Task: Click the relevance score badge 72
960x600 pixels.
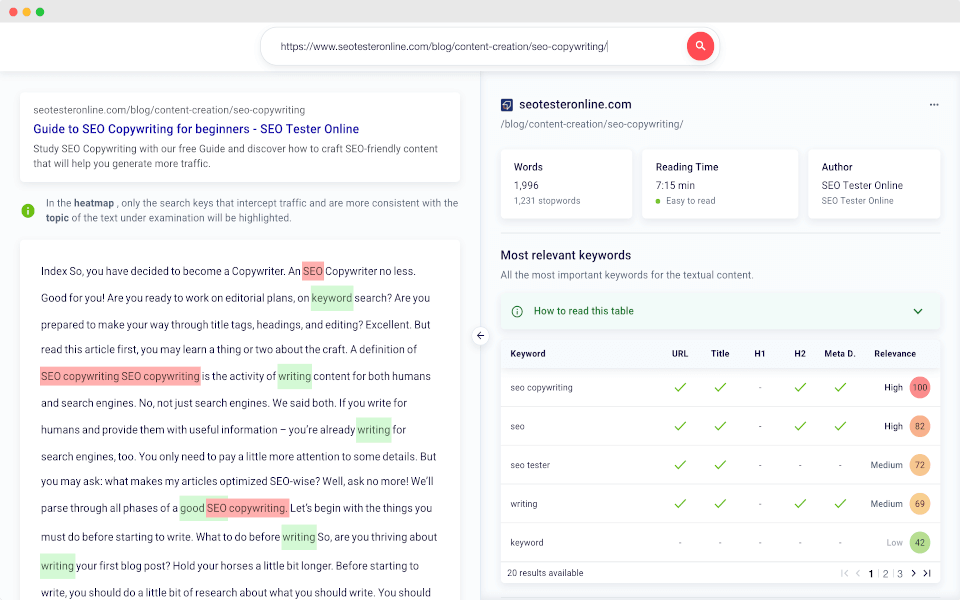Action: [920, 465]
